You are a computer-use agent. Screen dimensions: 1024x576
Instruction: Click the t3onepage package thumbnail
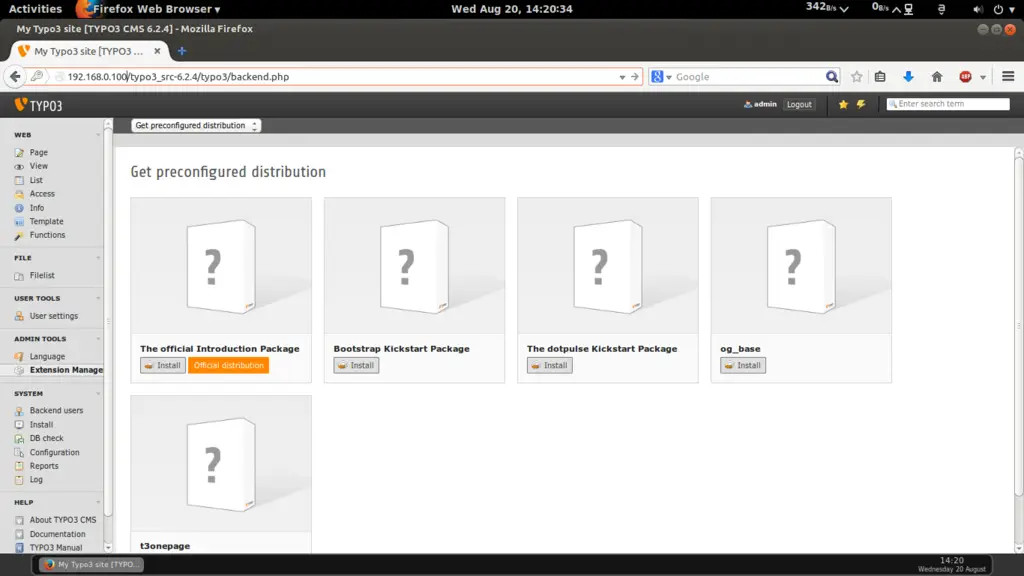pos(221,464)
